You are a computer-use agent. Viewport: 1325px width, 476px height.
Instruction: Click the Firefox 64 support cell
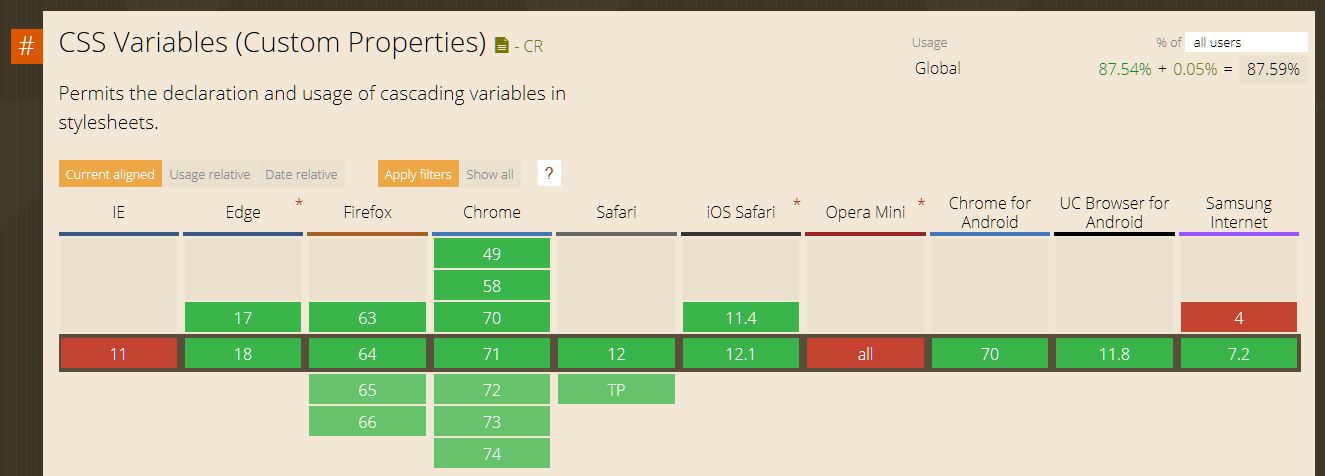(x=367, y=353)
